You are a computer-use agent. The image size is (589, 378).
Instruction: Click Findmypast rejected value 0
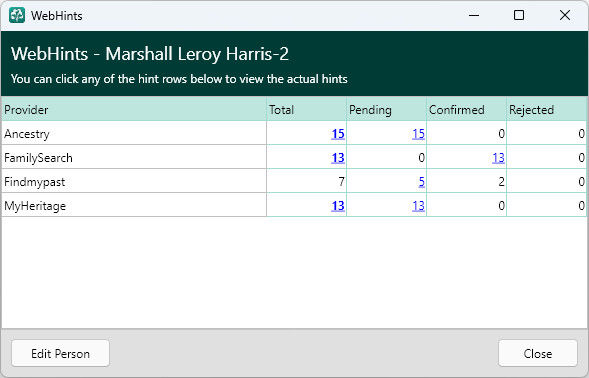[x=581, y=182]
